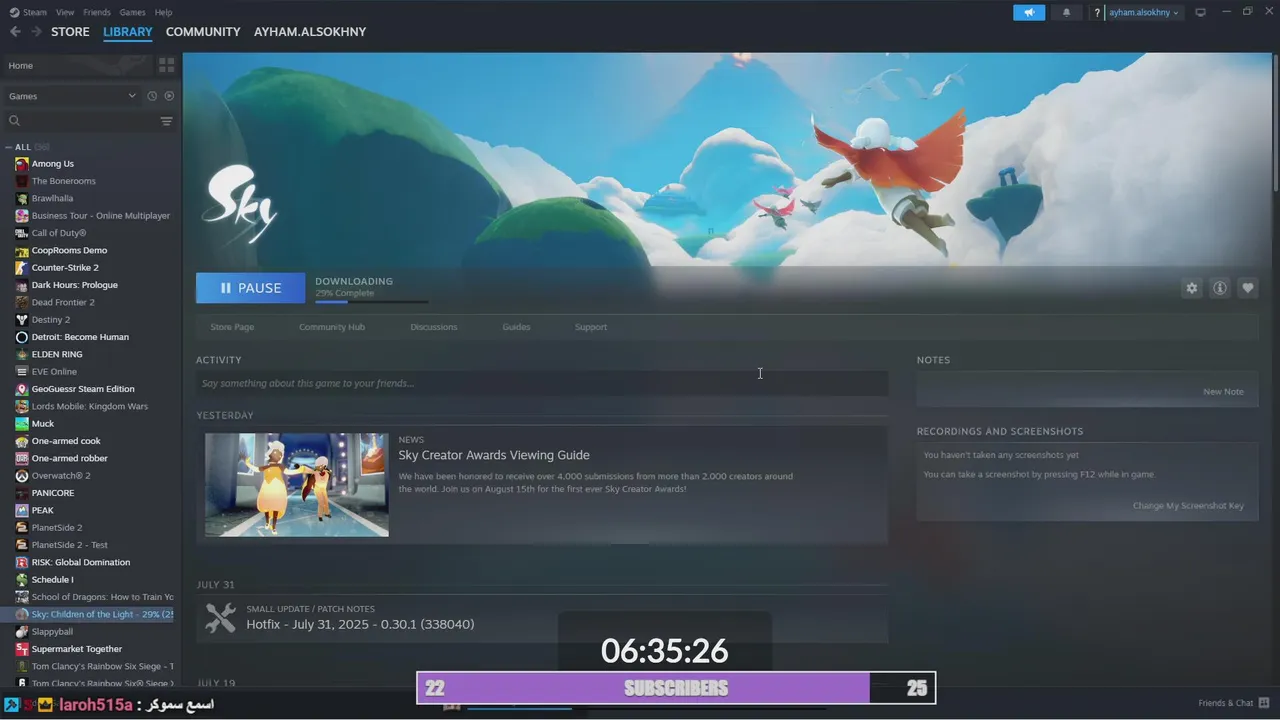Add Sky to favorites heart icon
Image resolution: width=1280 pixels, height=720 pixels.
coord(1247,288)
